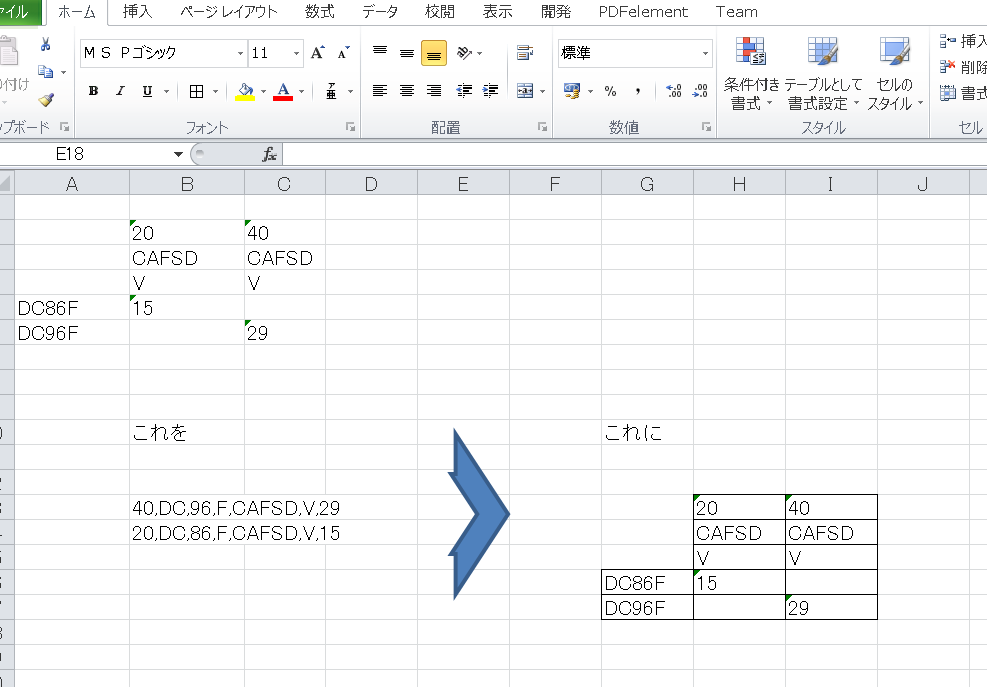Apply percent style to the cell

610,91
